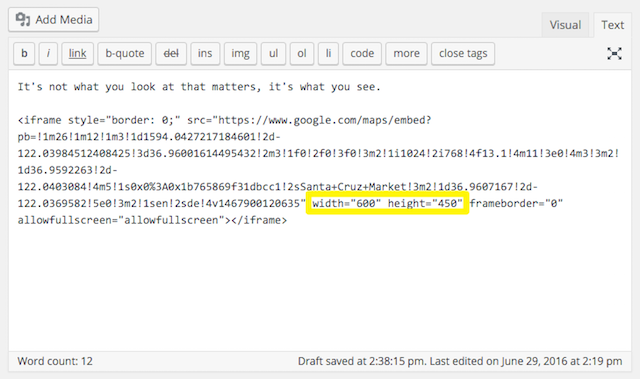Image resolution: width=640 pixels, height=379 pixels.
Task: Insert a hyperlink using link button
Action: click(x=78, y=53)
